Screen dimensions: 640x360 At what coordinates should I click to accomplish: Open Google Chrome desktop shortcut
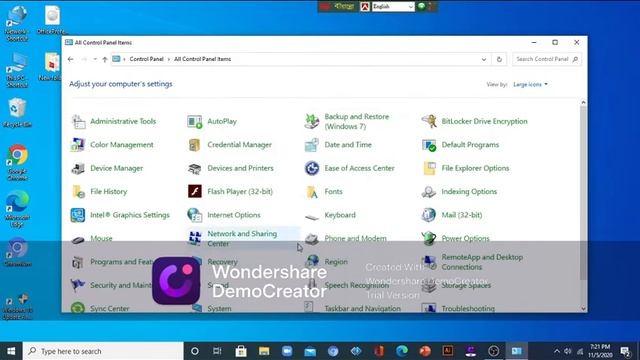coord(17,162)
